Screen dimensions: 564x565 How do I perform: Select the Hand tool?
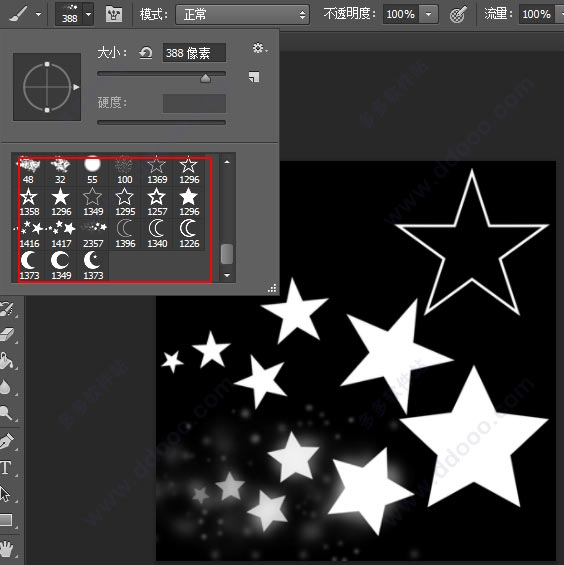(x=6, y=549)
